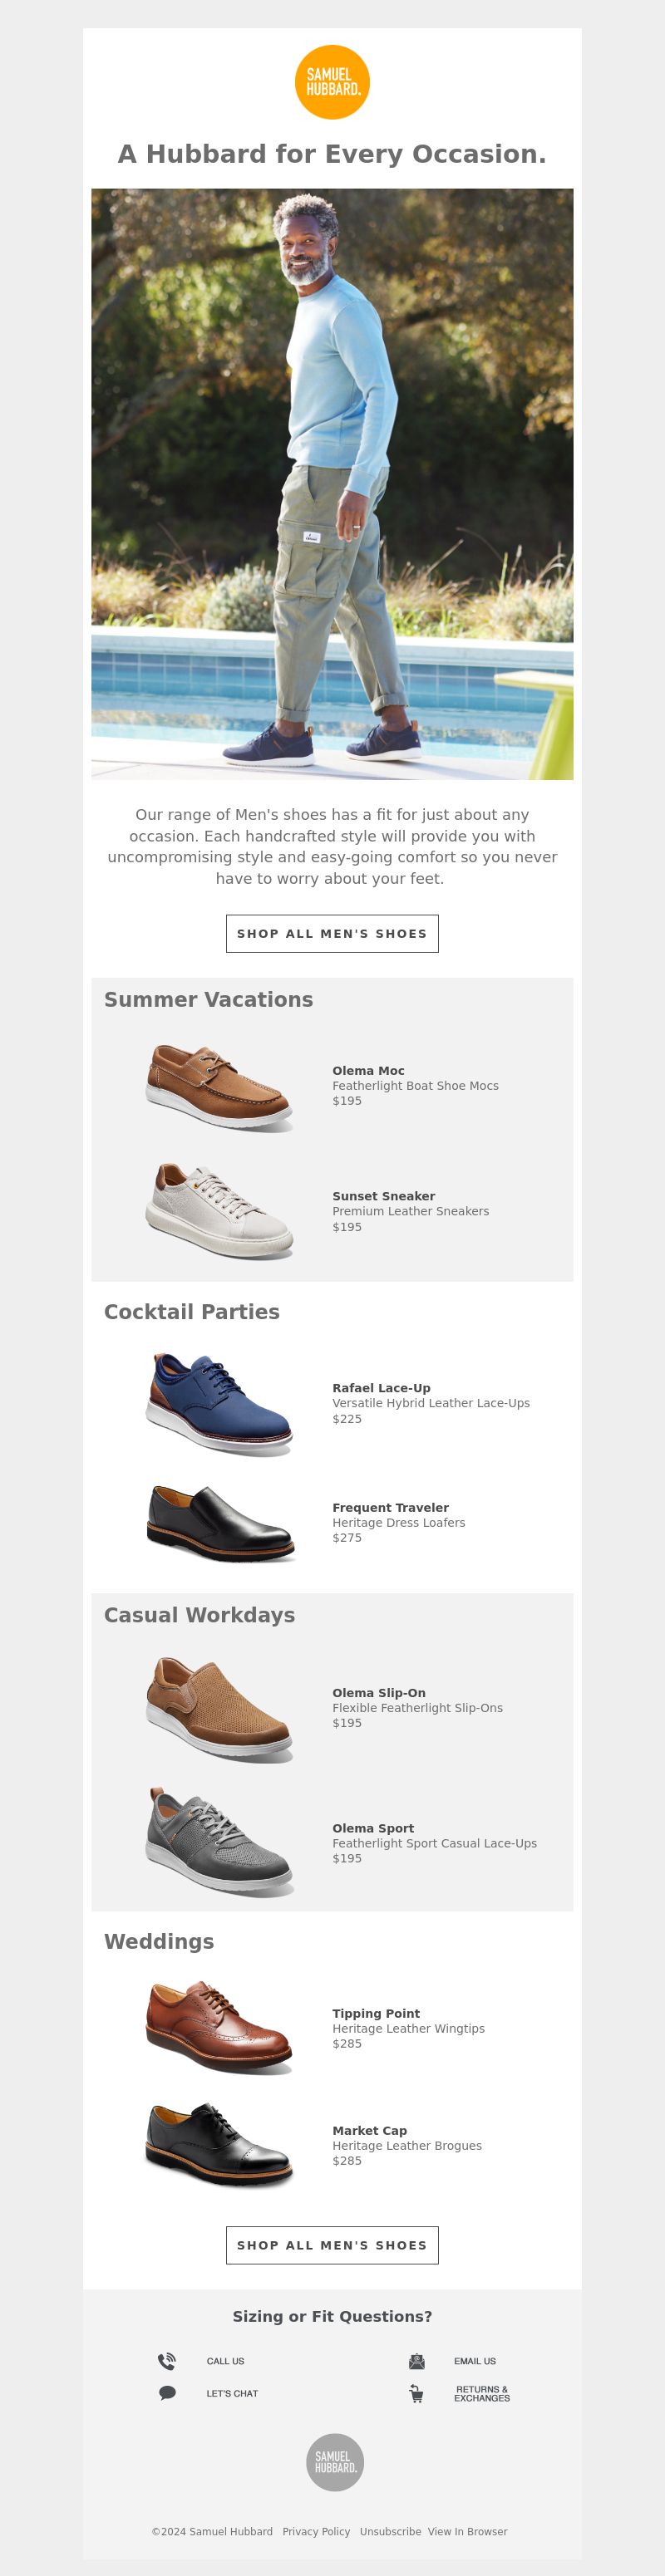Click the envelope Email Us icon
Image resolution: width=665 pixels, height=2576 pixels.
[x=416, y=2362]
